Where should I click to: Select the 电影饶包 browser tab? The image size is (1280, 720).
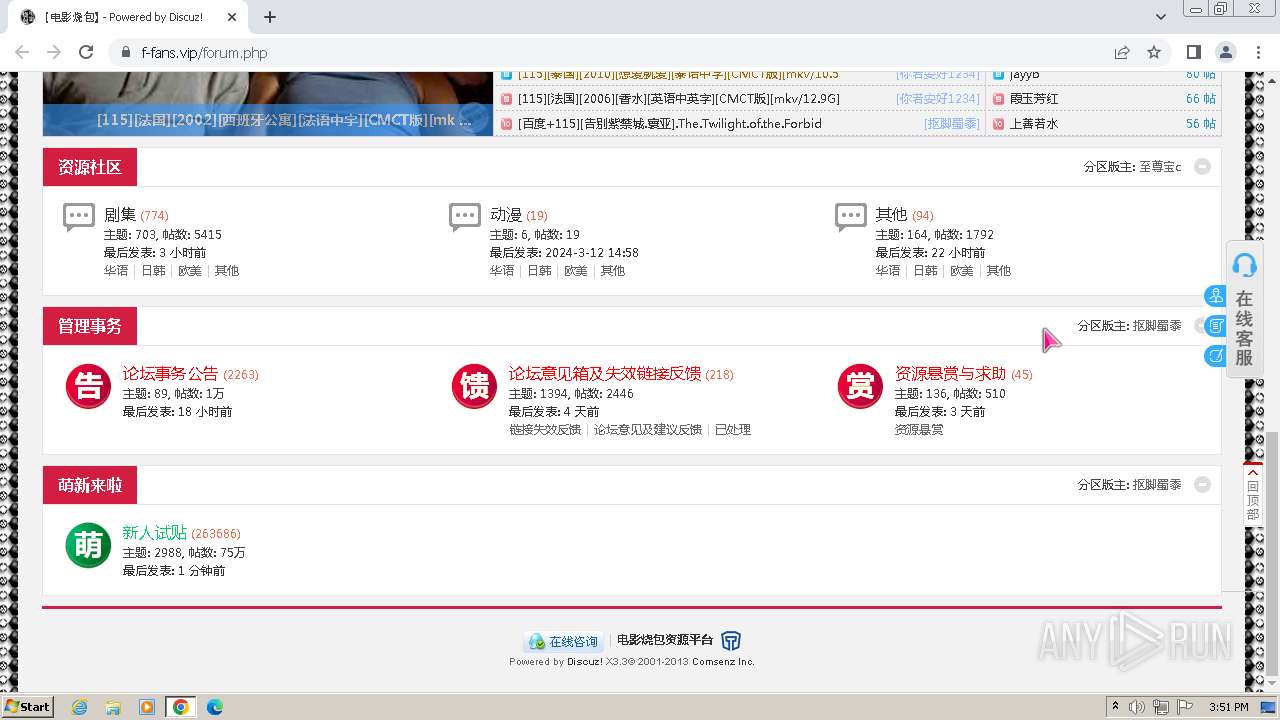[128, 17]
